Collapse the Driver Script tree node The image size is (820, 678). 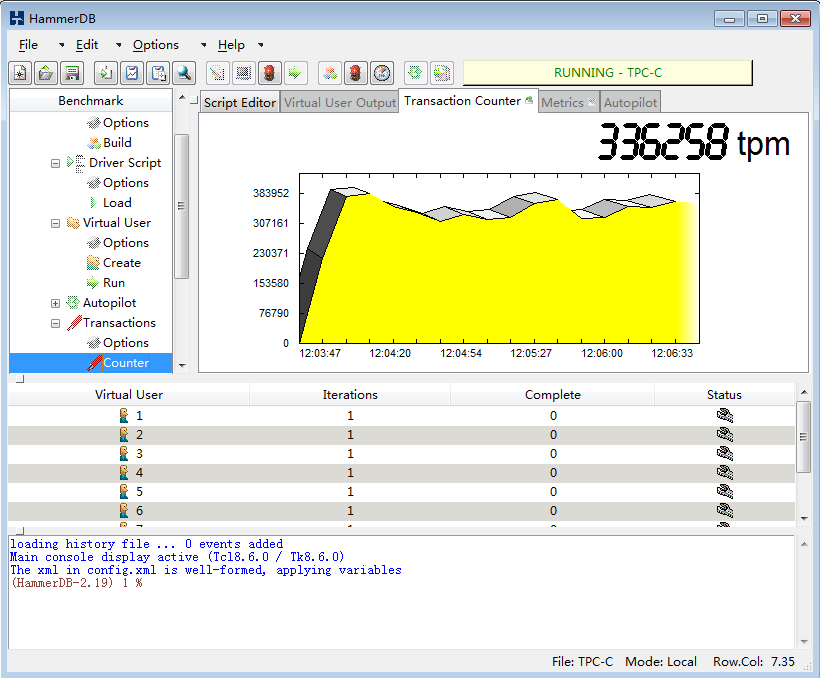point(55,163)
